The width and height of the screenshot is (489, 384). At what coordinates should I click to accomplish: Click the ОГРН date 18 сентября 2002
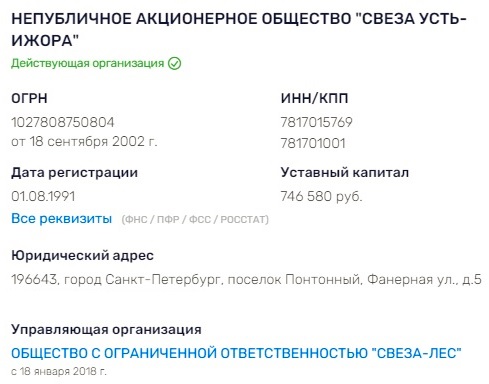coord(84,142)
